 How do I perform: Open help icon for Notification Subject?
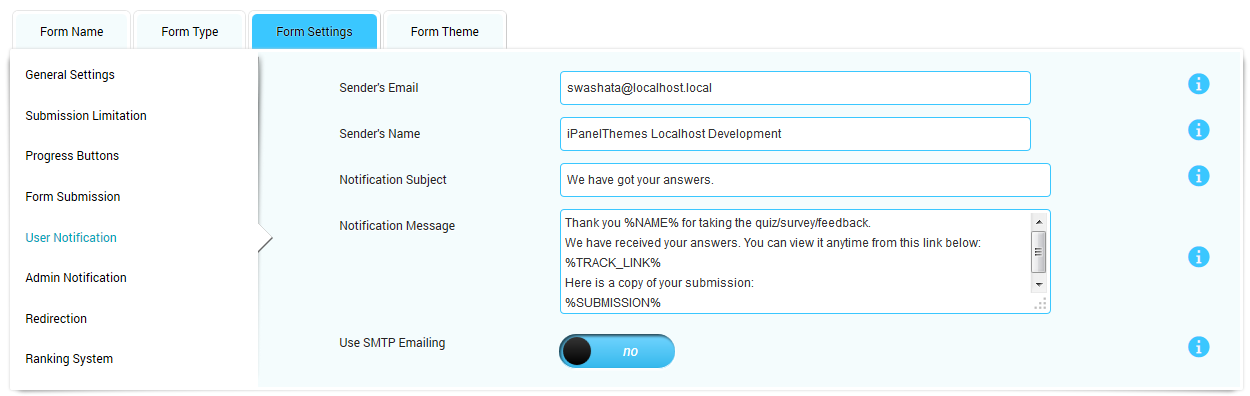click(1198, 176)
